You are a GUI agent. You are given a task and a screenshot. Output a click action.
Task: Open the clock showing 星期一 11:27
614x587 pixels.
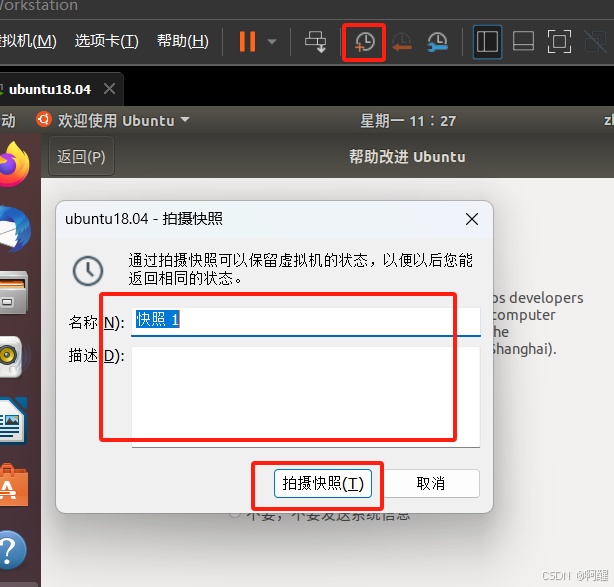point(408,121)
